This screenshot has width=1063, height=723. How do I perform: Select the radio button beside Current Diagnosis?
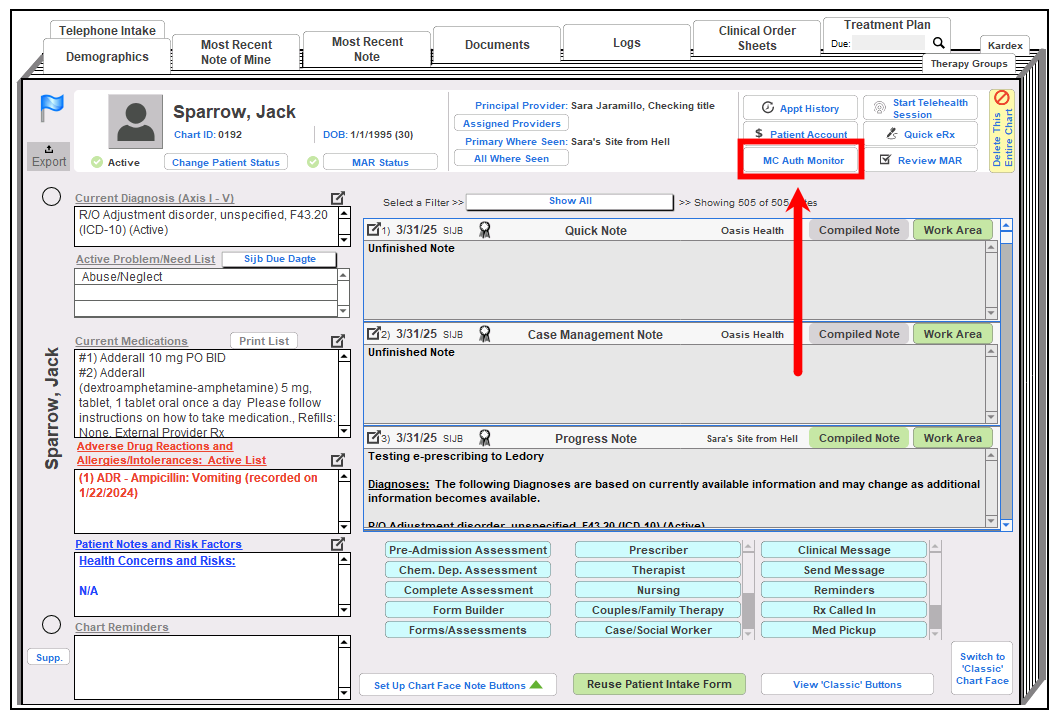52,197
